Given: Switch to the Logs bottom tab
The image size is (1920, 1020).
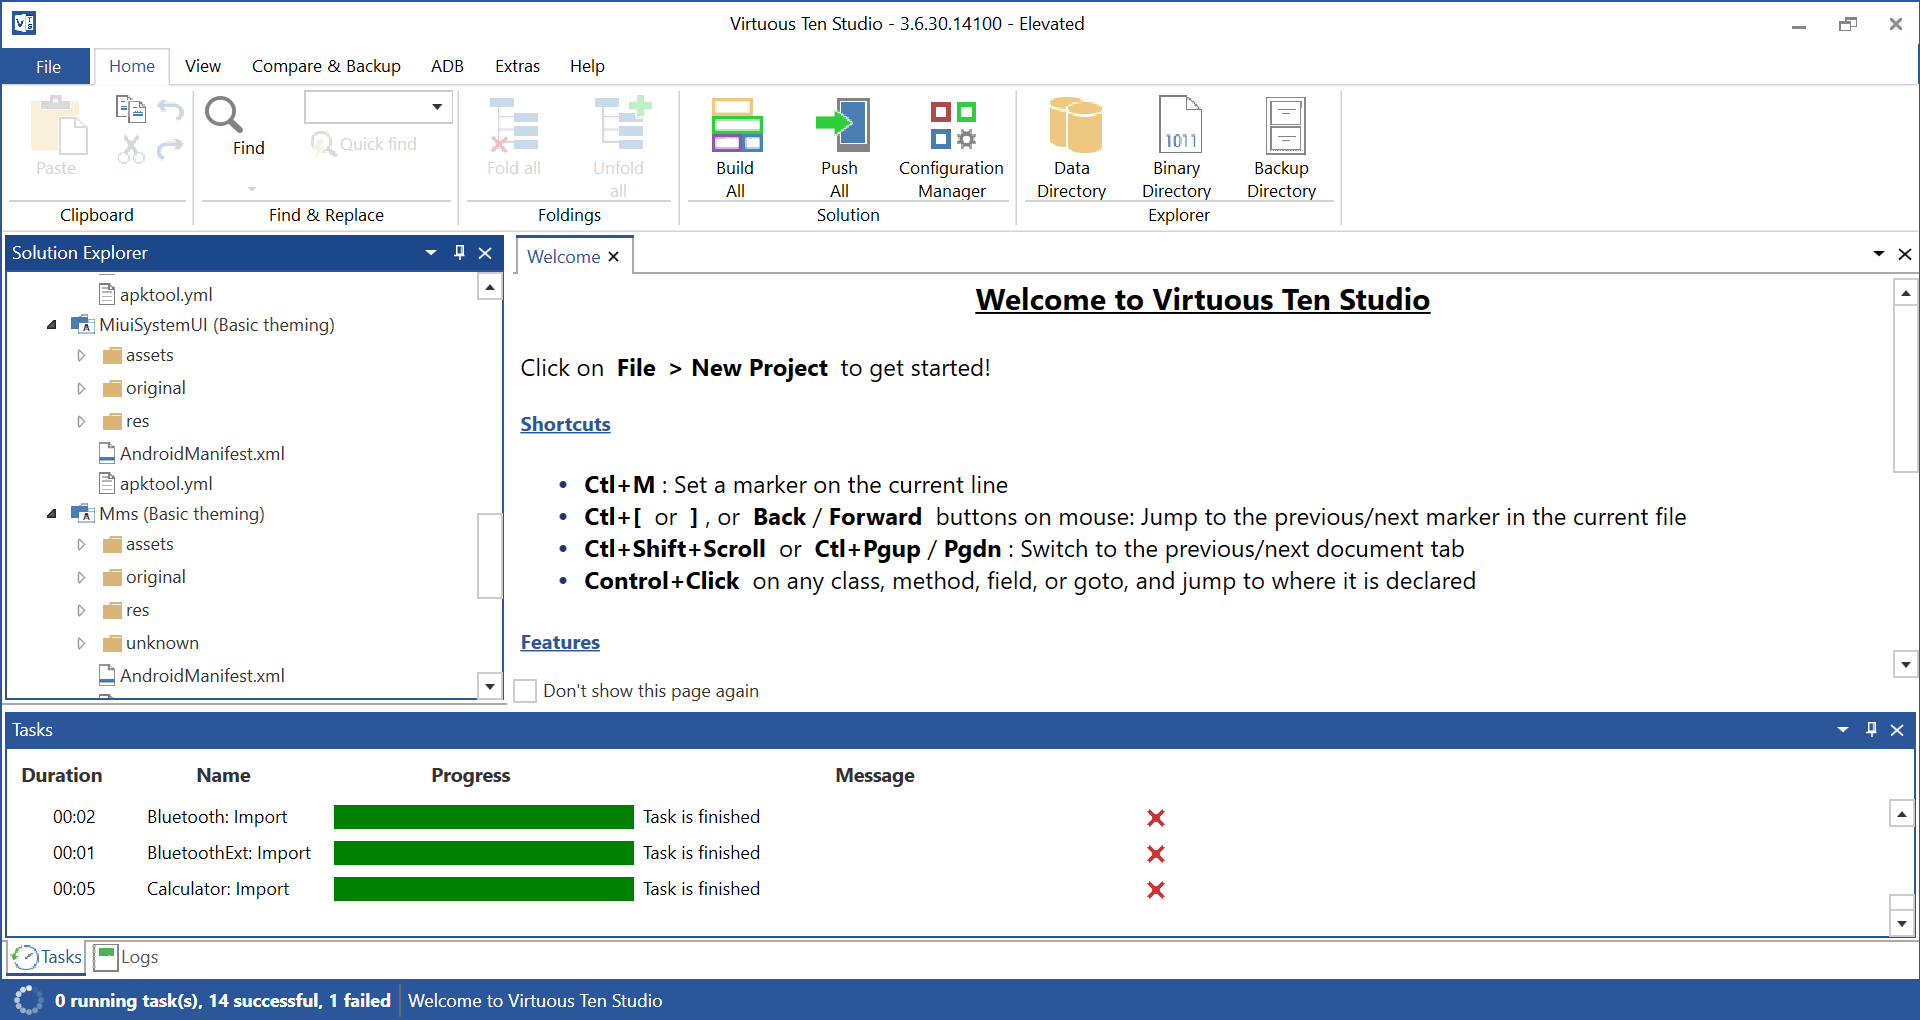Looking at the screenshot, I should (126, 957).
